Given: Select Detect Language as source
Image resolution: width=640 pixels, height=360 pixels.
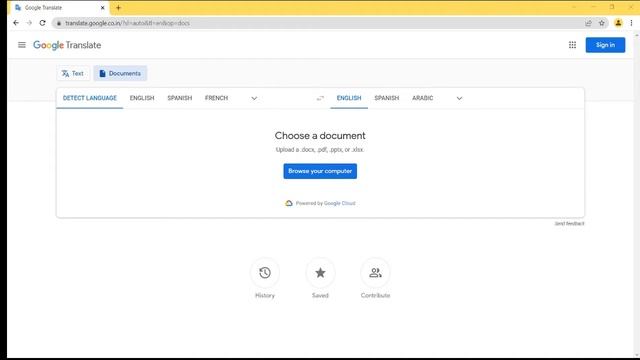Looking at the screenshot, I should pyautogui.click(x=90, y=98).
